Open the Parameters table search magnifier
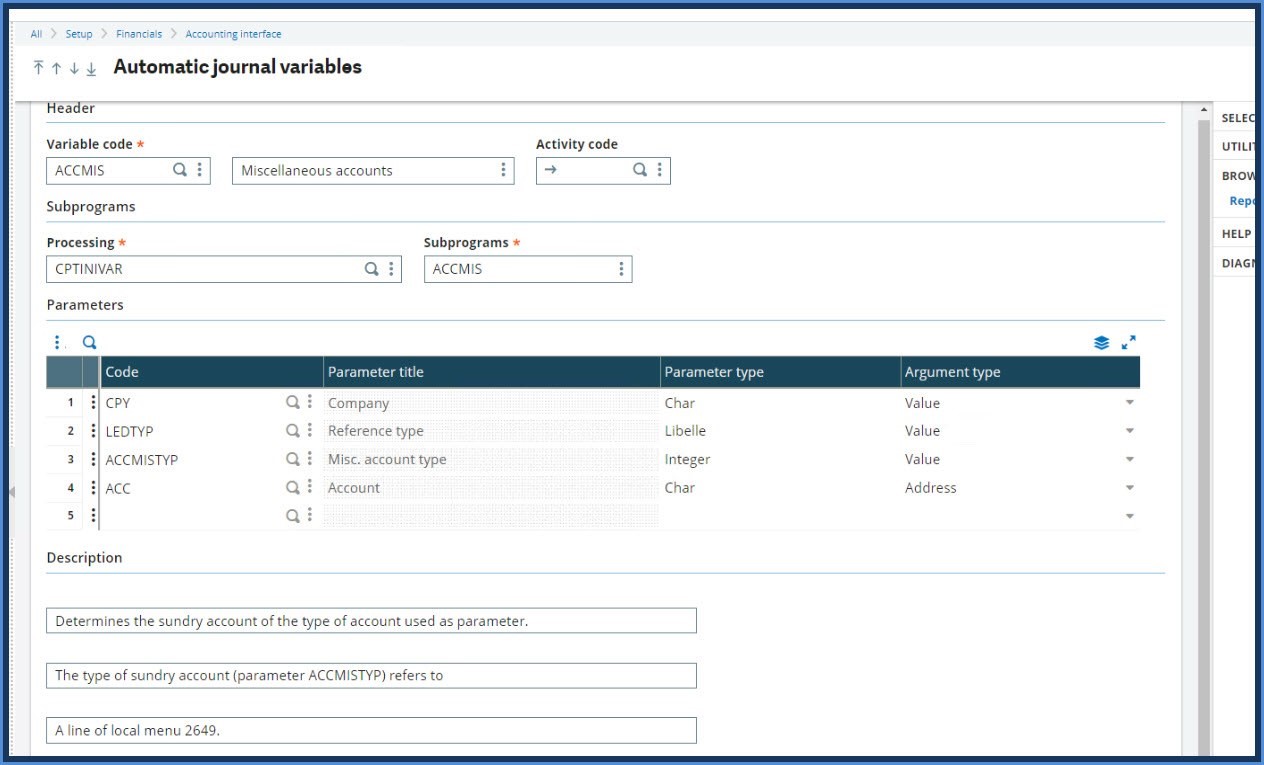Screen dimensions: 1264x765 [x=89, y=342]
